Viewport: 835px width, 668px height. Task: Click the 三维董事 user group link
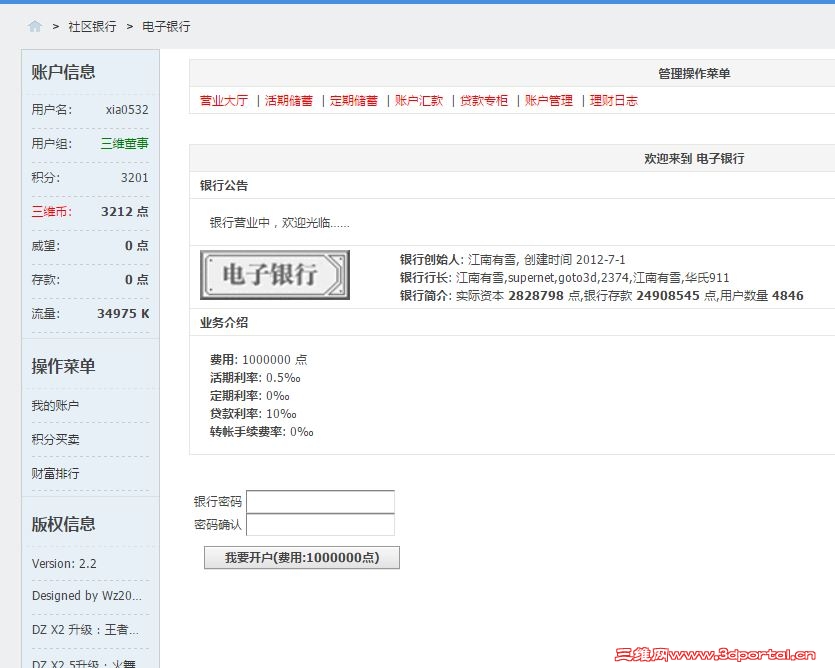click(125, 143)
